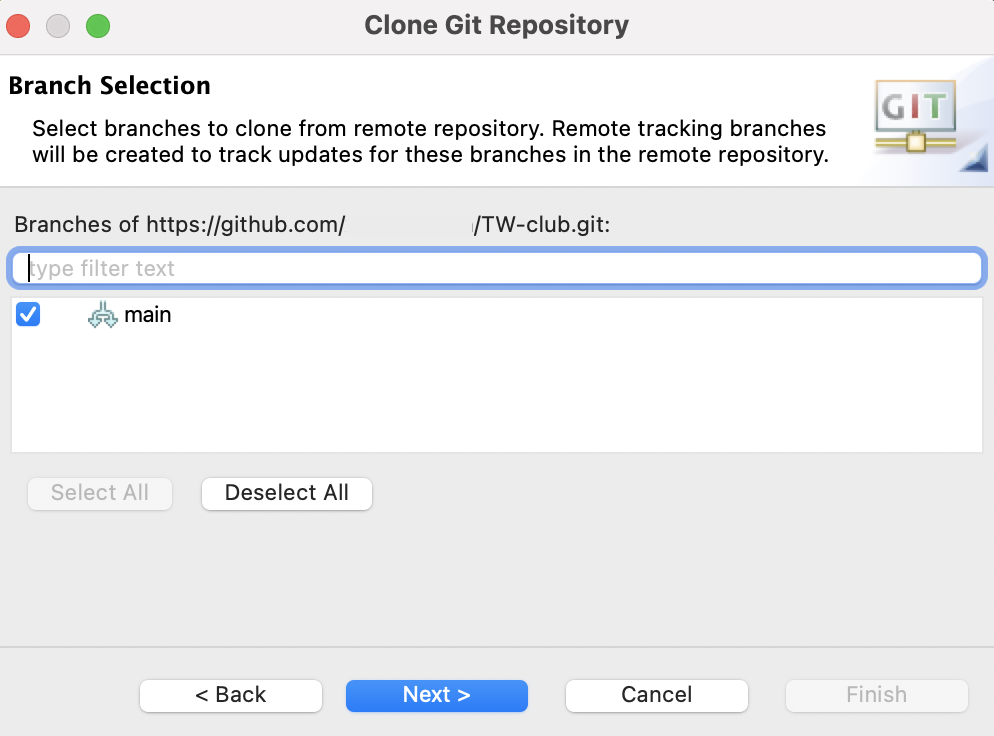This screenshot has height=736, width=994.
Task: Click the 'Branches of' label text
Action: coord(77,224)
